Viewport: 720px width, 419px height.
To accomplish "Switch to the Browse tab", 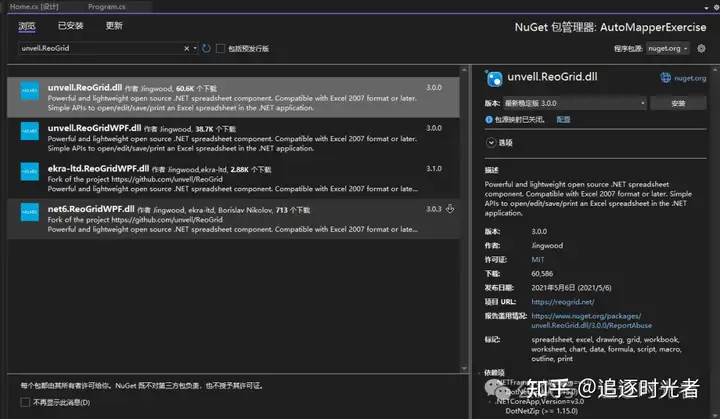I will pos(27,26).
